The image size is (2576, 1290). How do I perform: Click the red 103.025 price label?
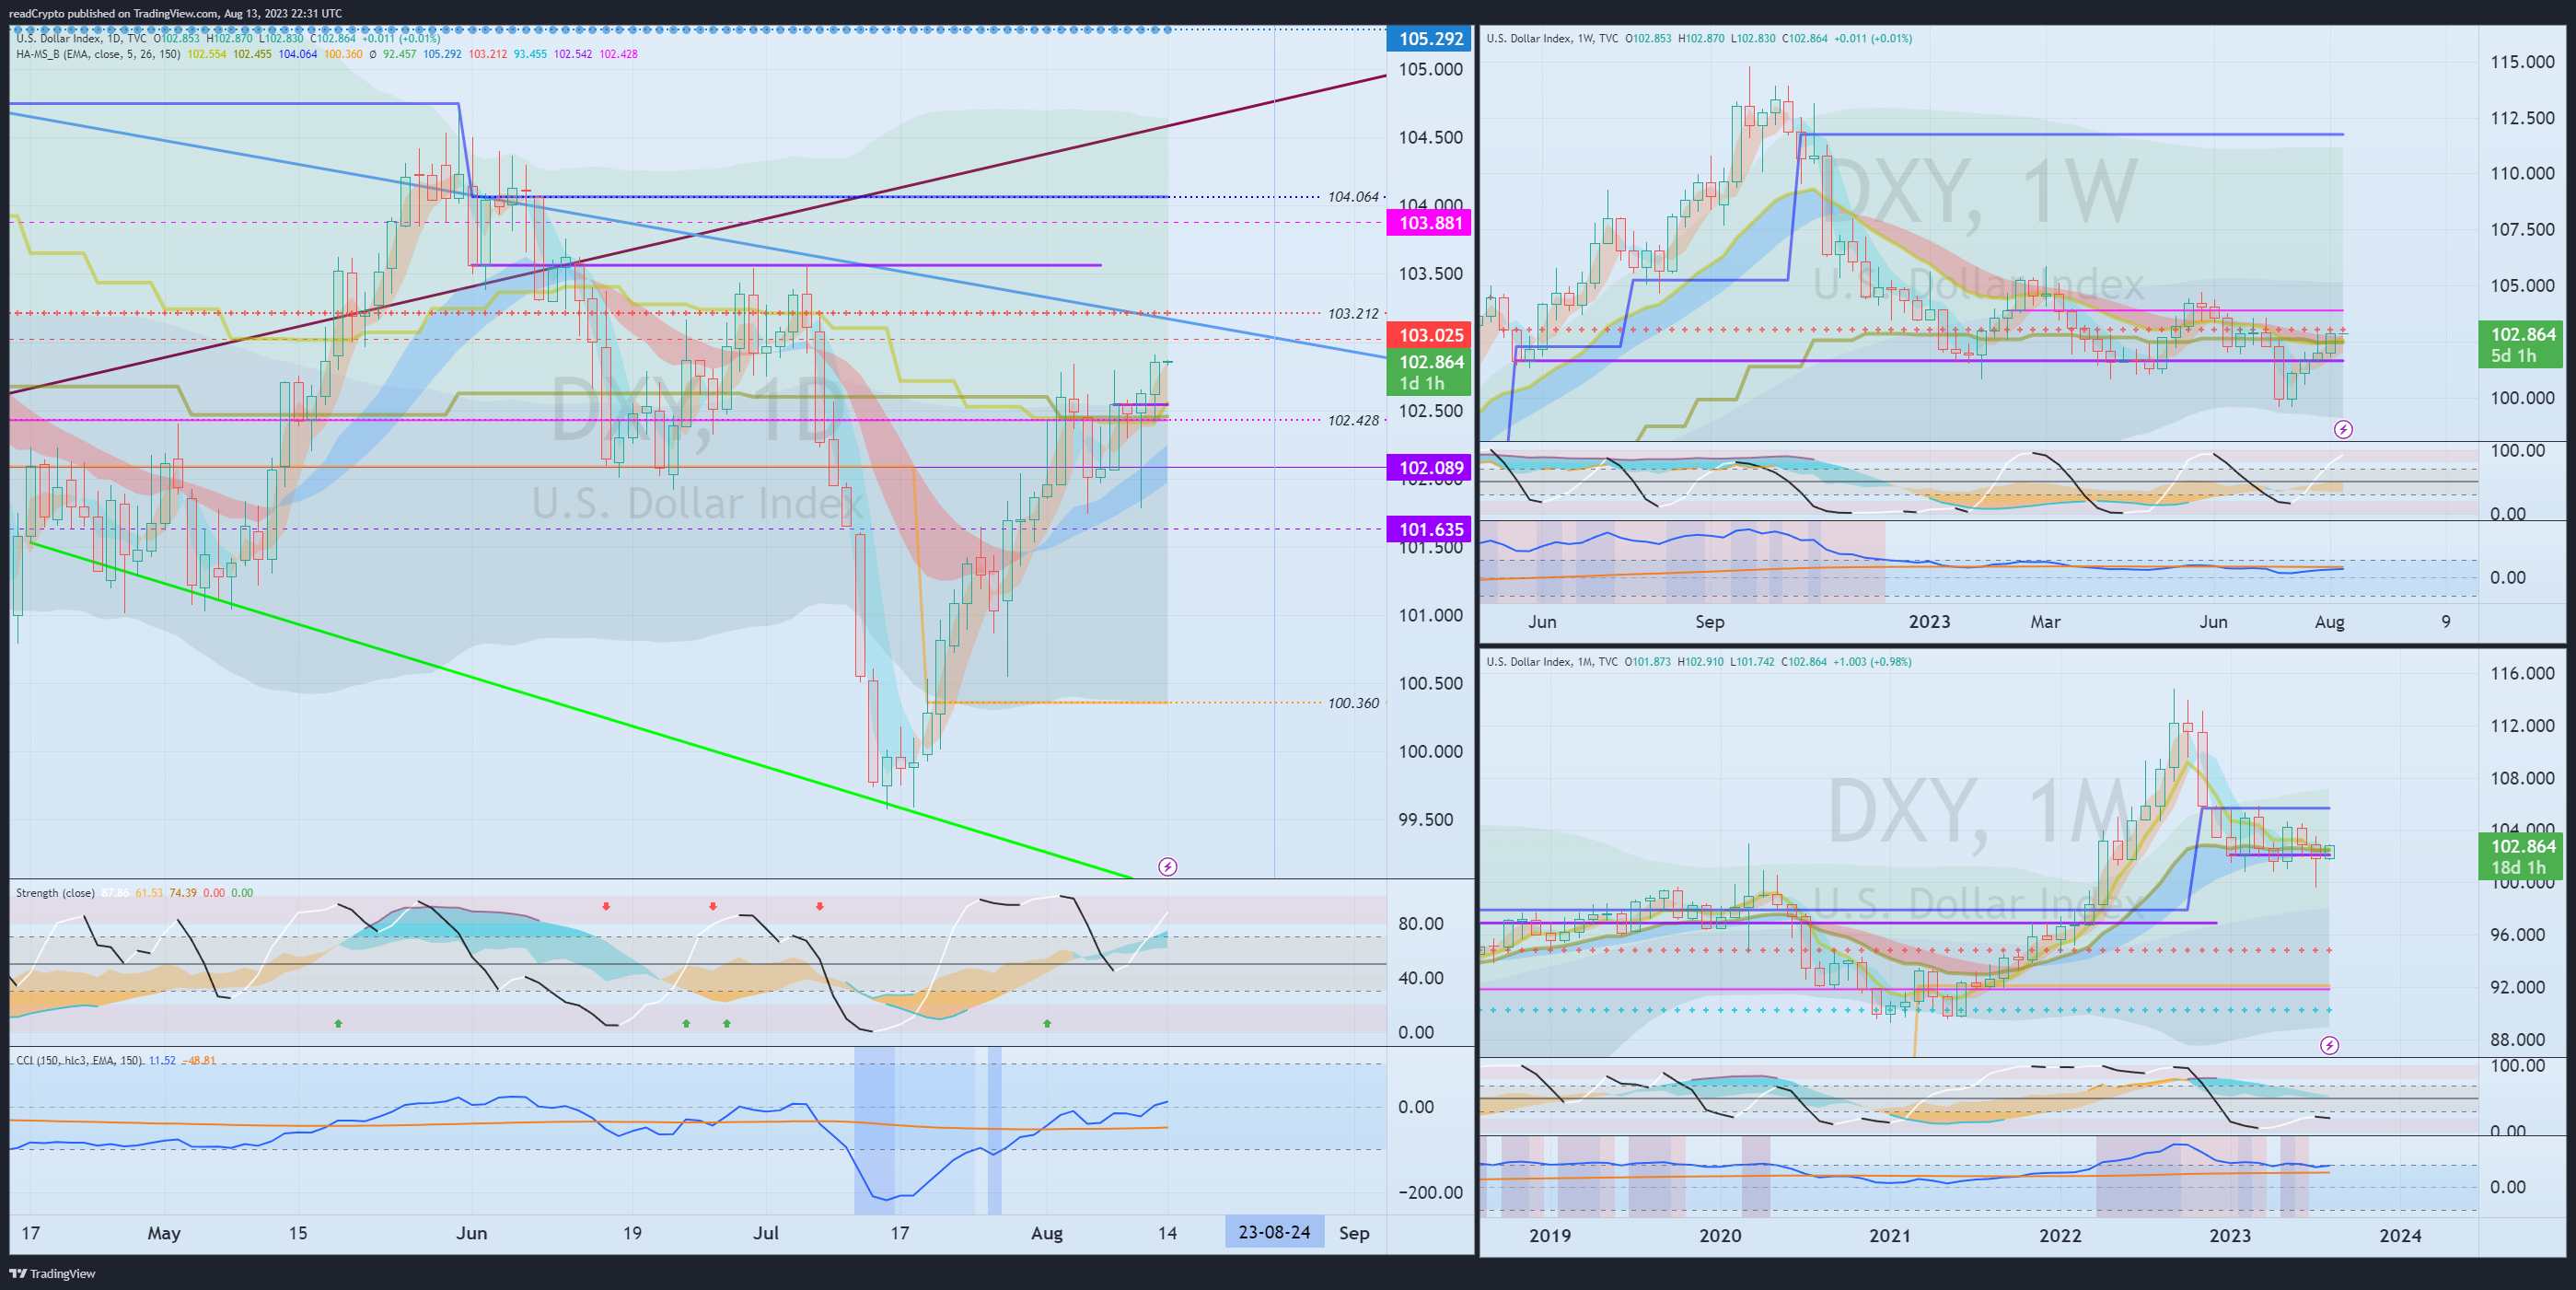pyautogui.click(x=1429, y=335)
